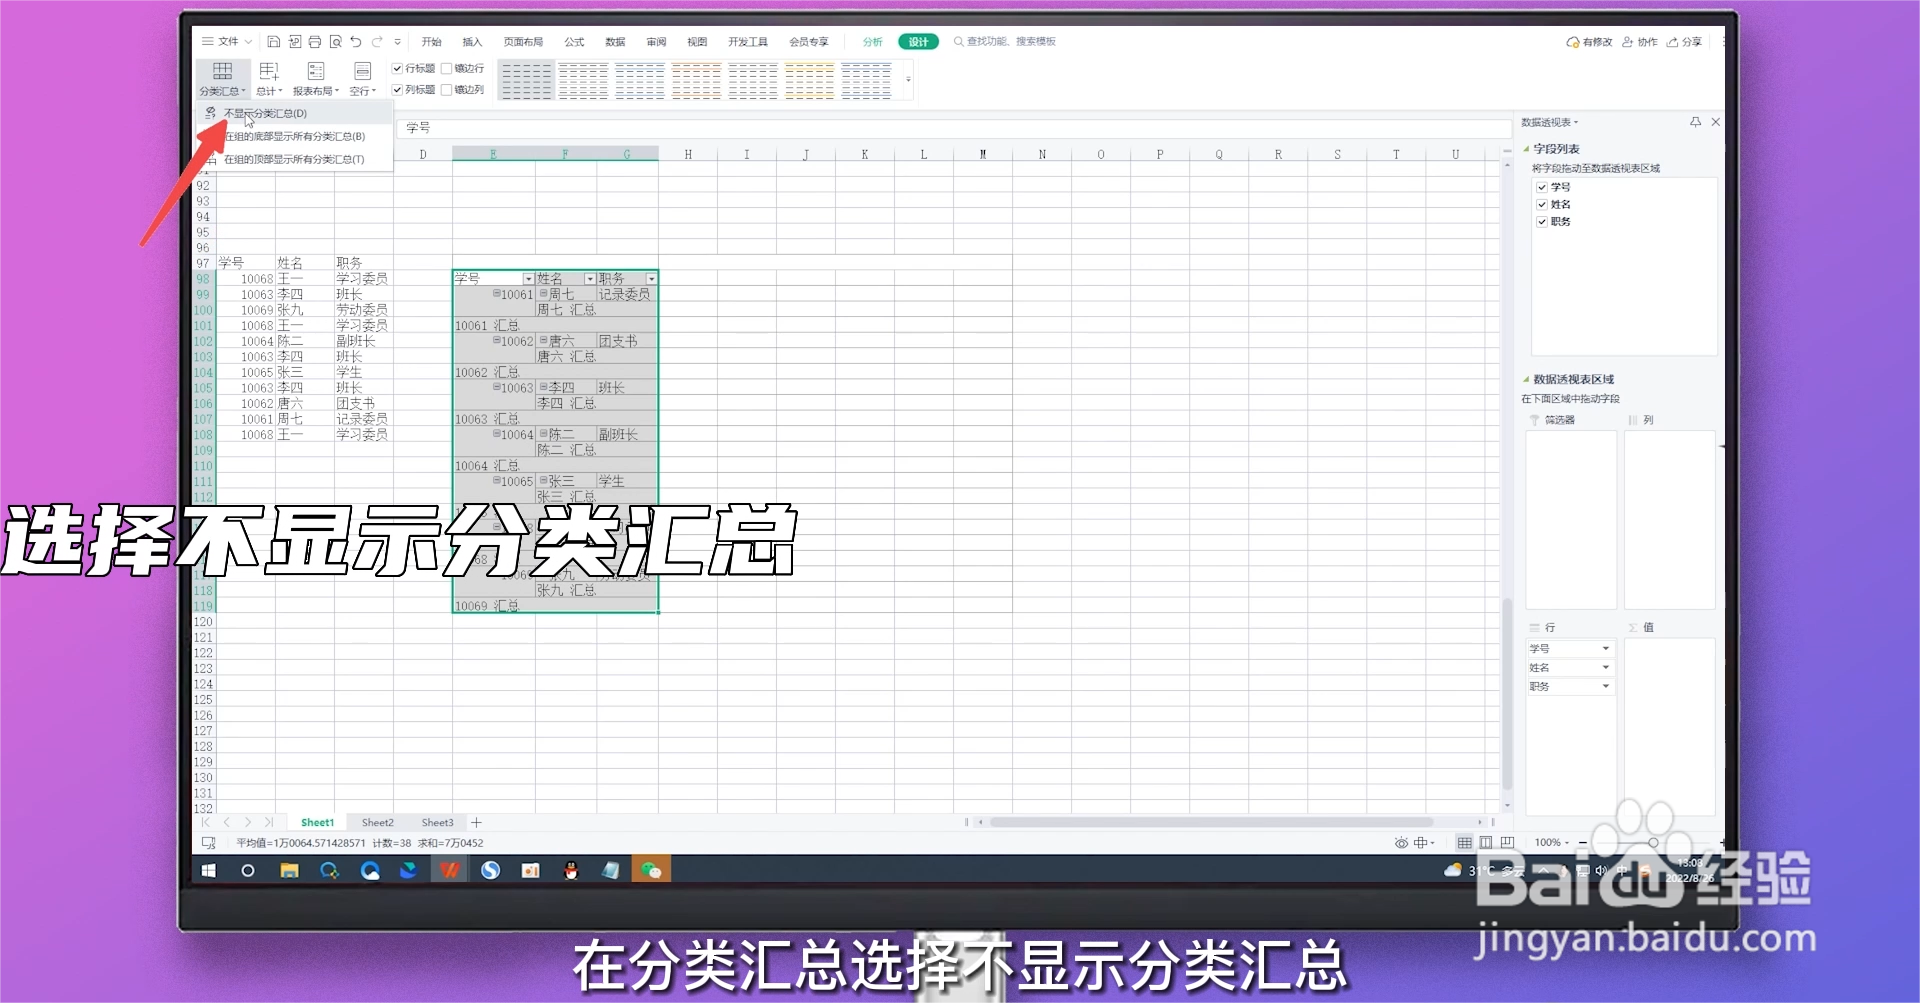The image size is (1920, 1003).
Task: Jump to first sheet navigation arrow
Action: click(206, 822)
